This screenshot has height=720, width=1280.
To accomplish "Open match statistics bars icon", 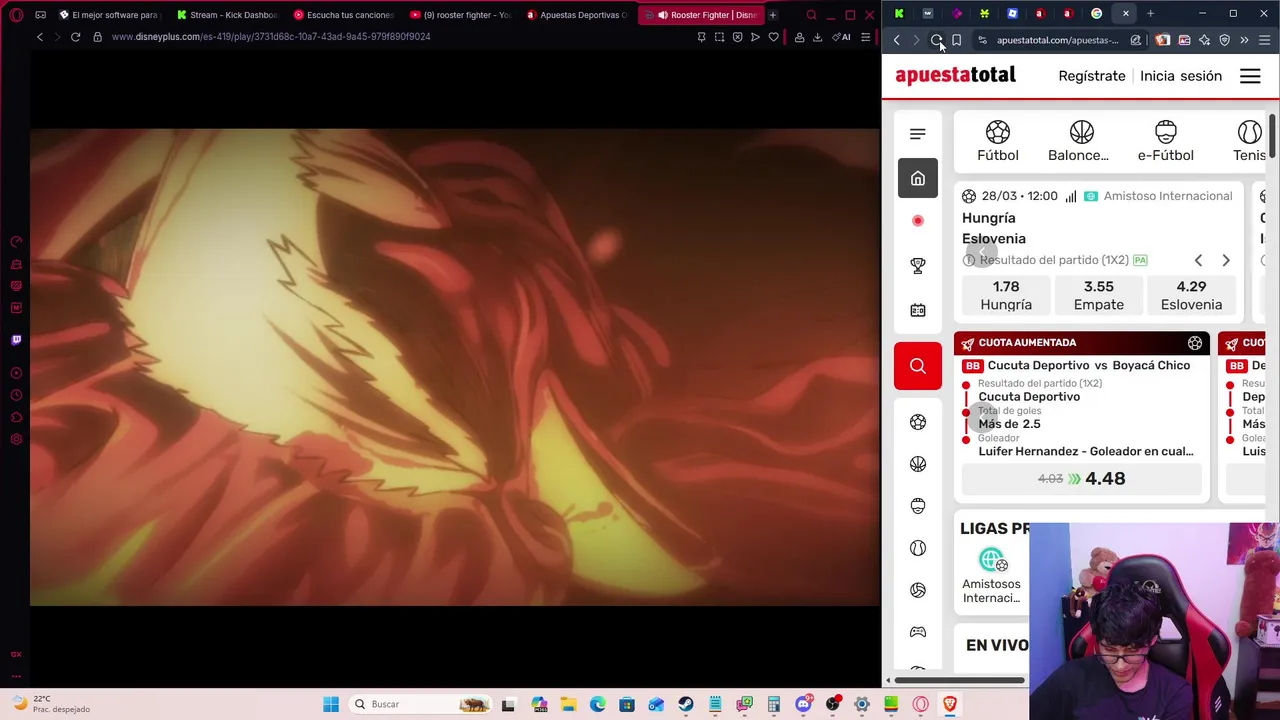I will (1070, 196).
